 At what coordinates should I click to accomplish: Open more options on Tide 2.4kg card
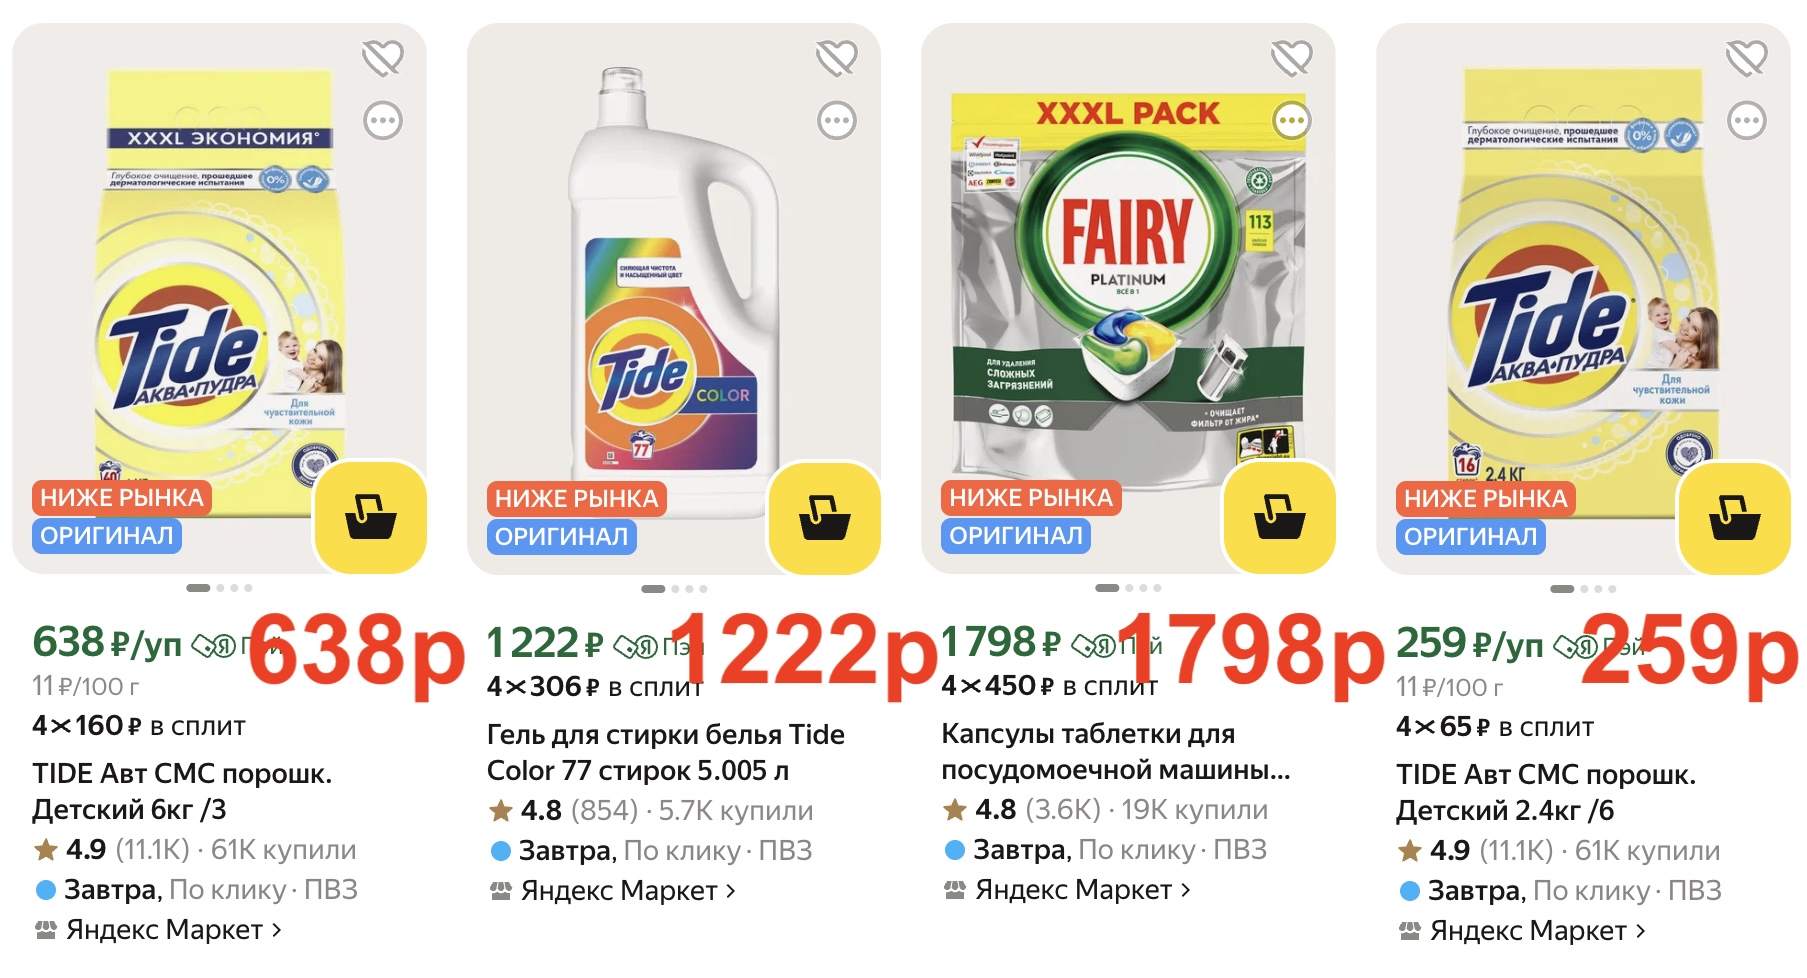[1747, 121]
